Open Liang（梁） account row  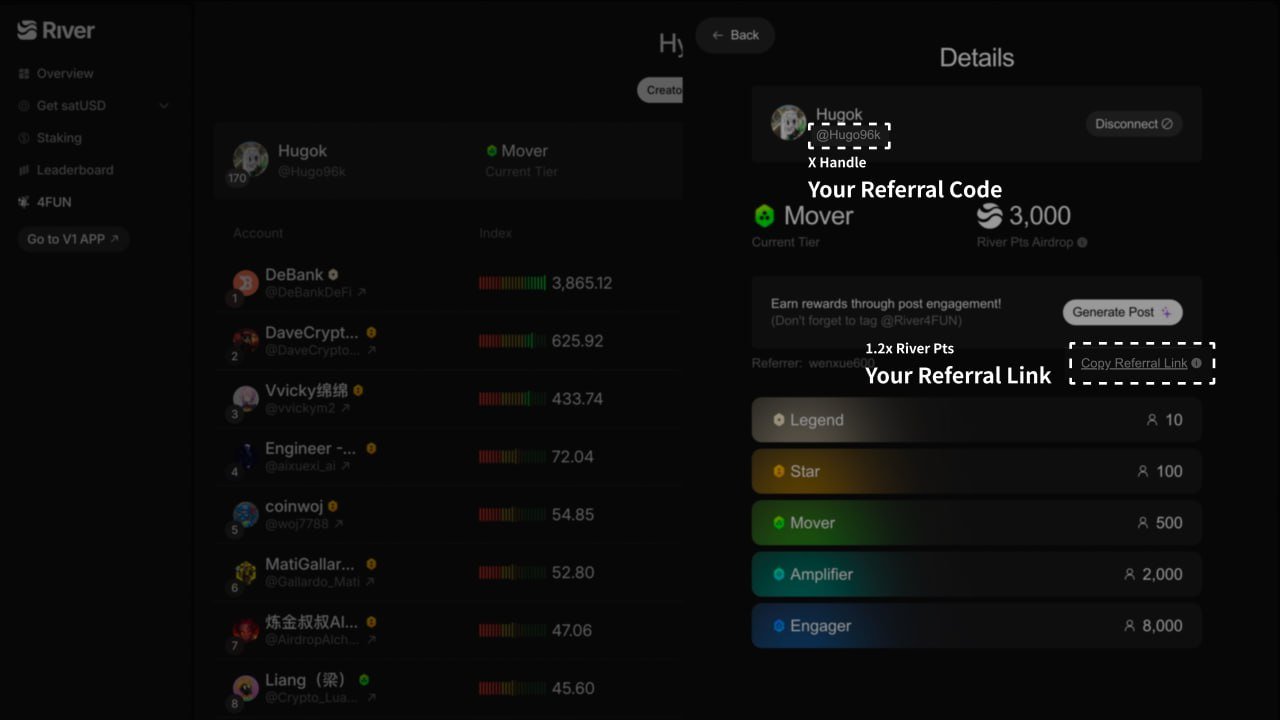(448, 689)
